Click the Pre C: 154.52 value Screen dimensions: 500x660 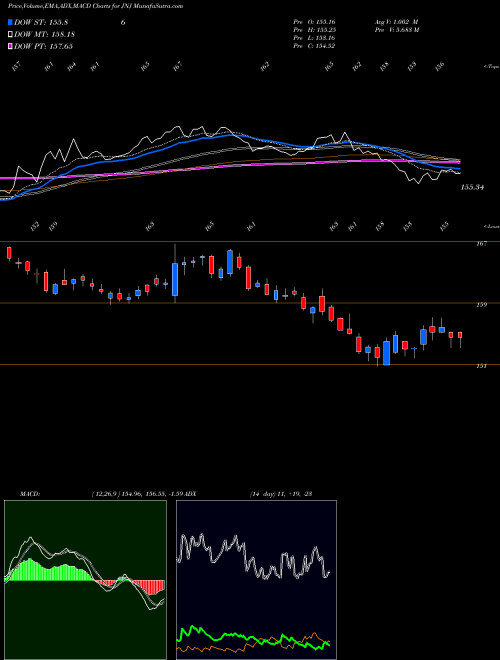[x=314, y=46]
